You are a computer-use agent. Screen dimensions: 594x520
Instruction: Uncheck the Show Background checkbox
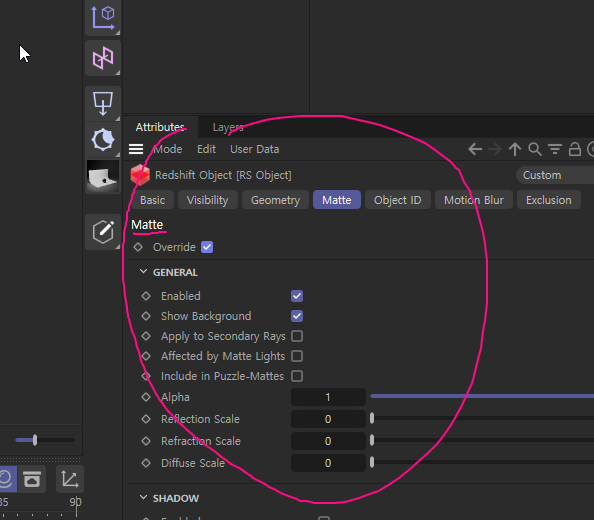(x=297, y=316)
